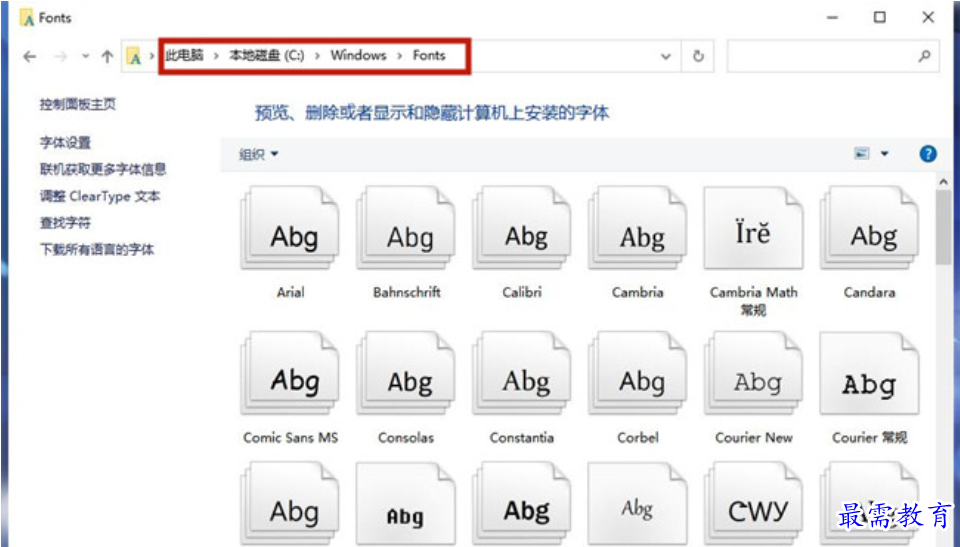Maximize the Fonts window
The width and height of the screenshot is (960, 547).
880,17
